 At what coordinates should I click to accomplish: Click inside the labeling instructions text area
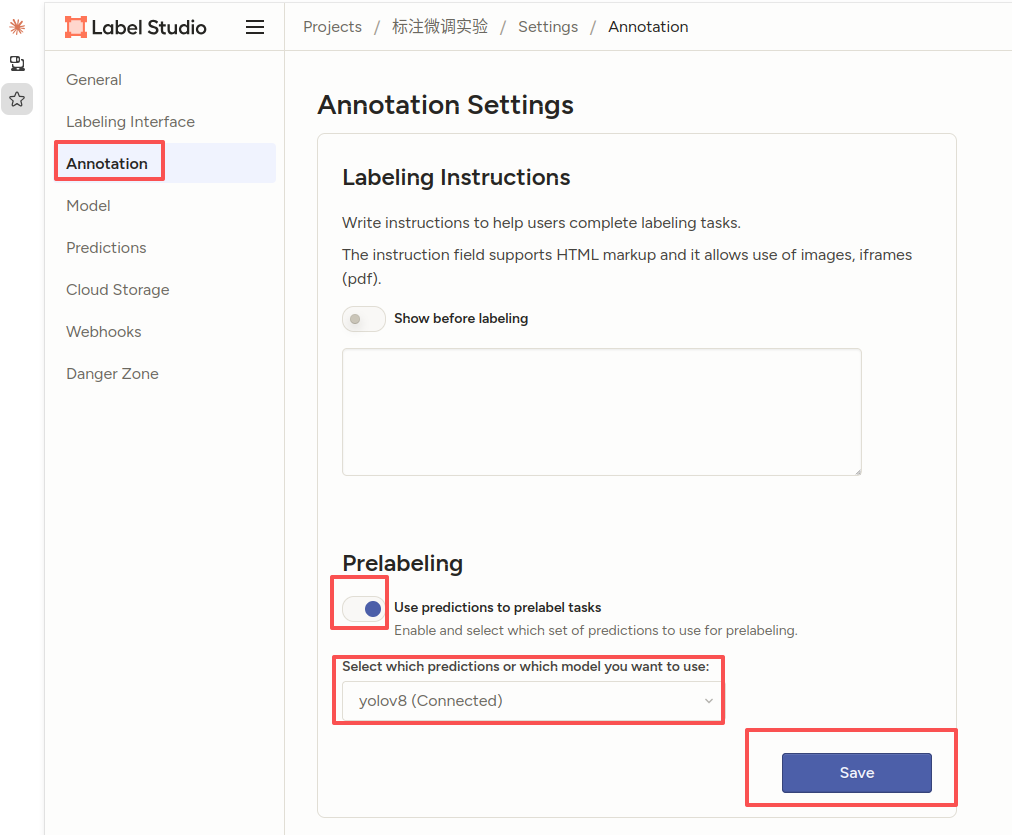tap(602, 412)
